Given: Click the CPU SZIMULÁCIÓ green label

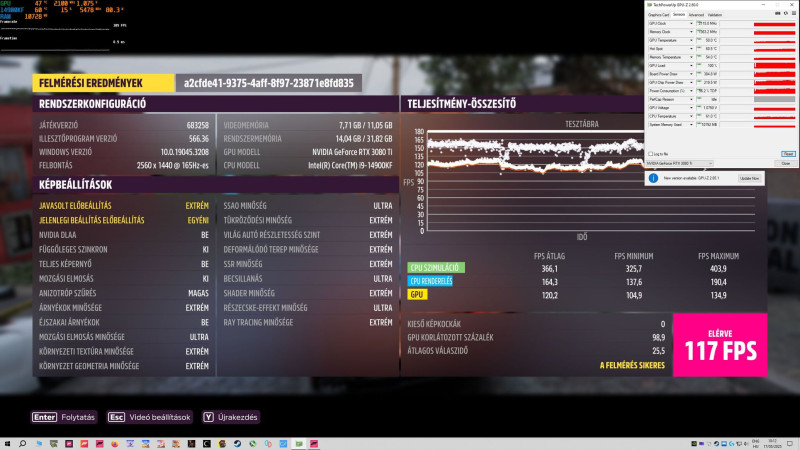Looking at the screenshot, I should [x=436, y=267].
